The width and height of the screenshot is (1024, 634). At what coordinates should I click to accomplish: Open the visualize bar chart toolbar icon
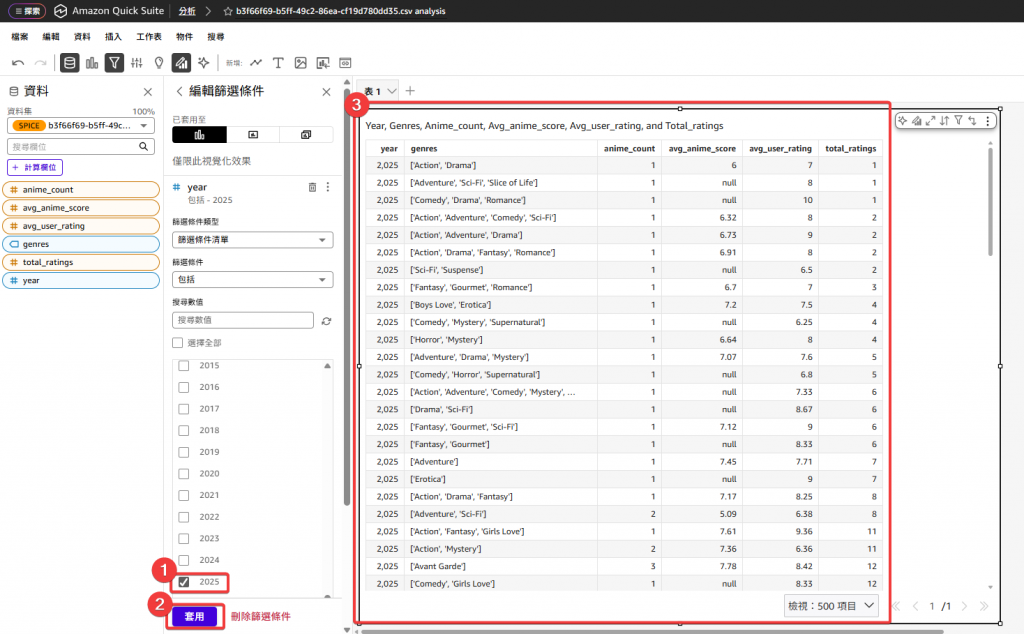point(92,63)
